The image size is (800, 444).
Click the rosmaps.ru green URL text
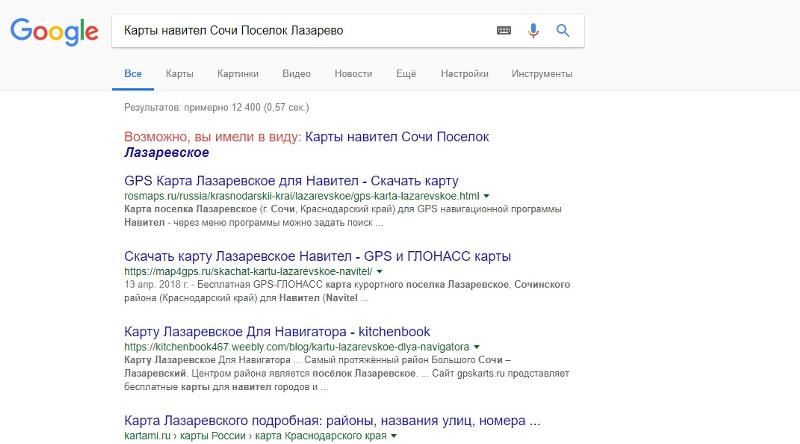pyautogui.click(x=302, y=196)
